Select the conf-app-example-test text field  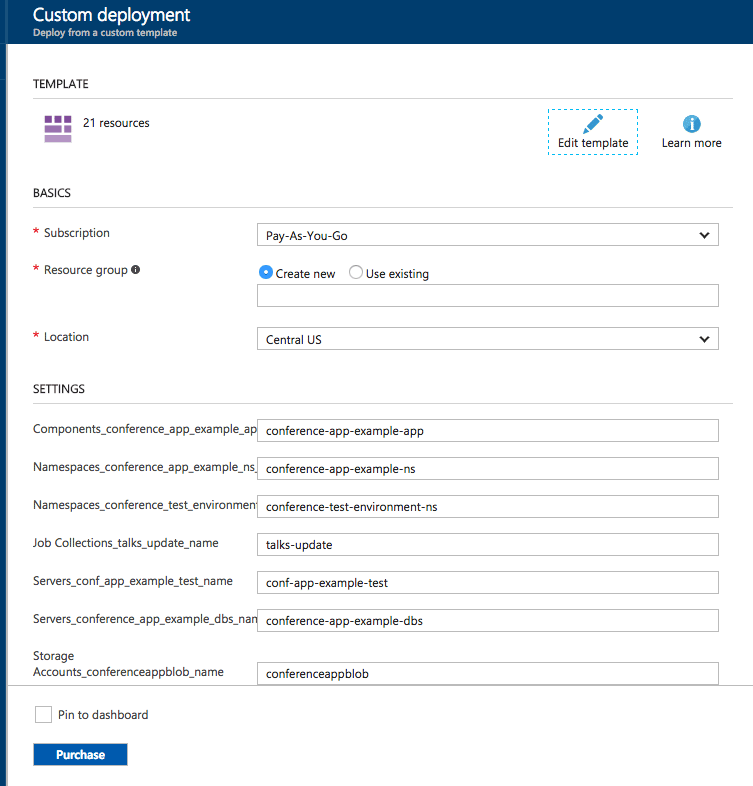[487, 583]
